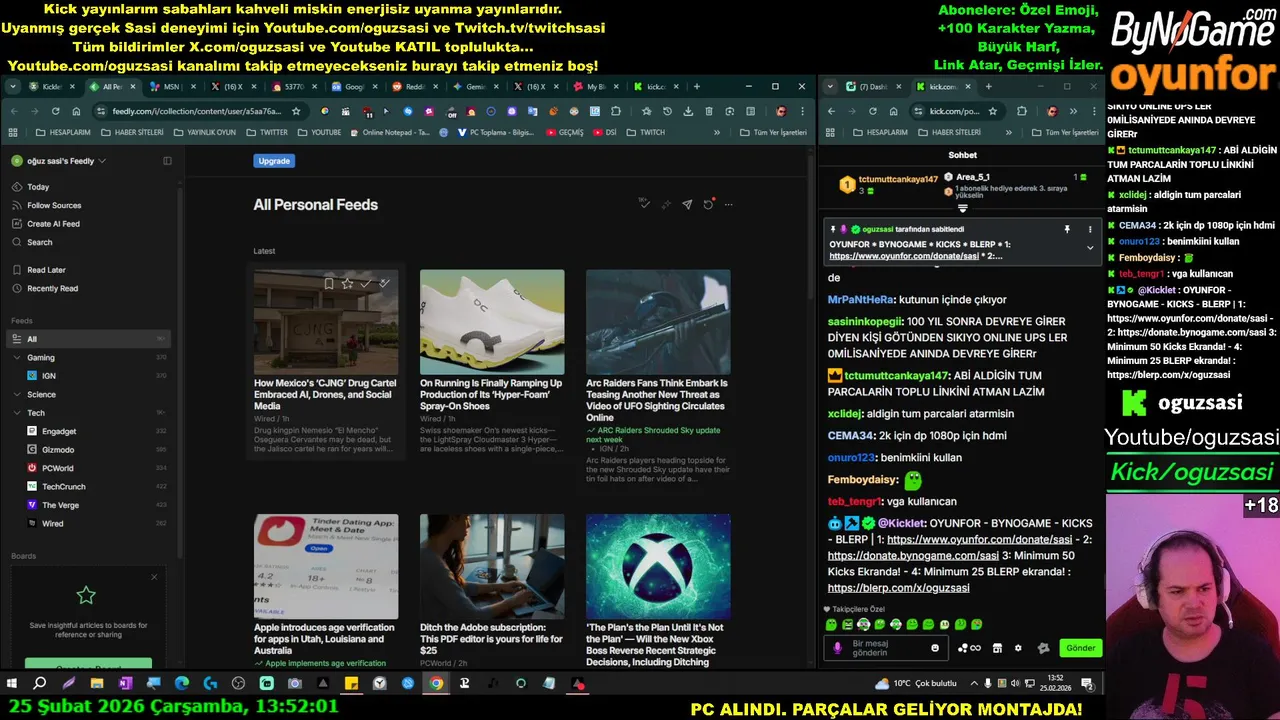Screen dimensions: 1280x720
Task: Select the TechCrunch feed
Action: click(x=63, y=487)
